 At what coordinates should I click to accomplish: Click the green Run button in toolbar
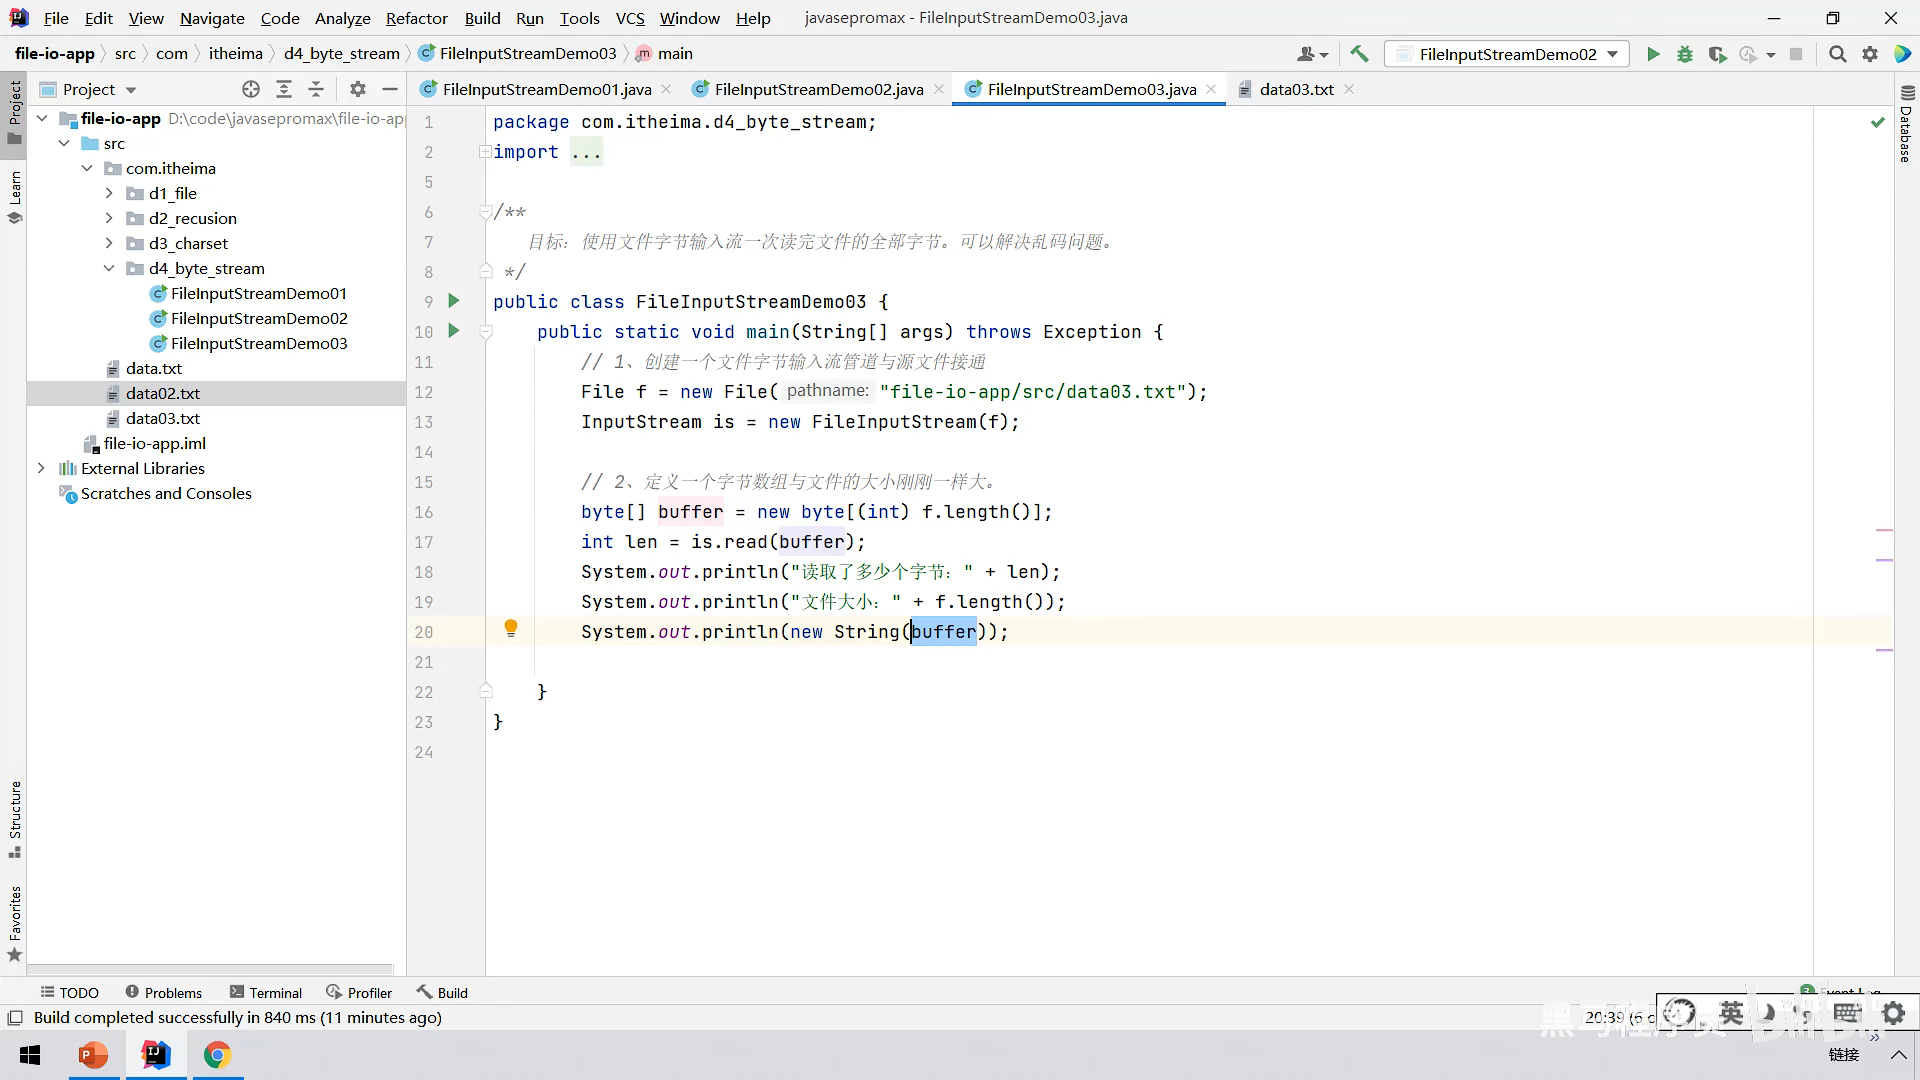pos(1653,54)
